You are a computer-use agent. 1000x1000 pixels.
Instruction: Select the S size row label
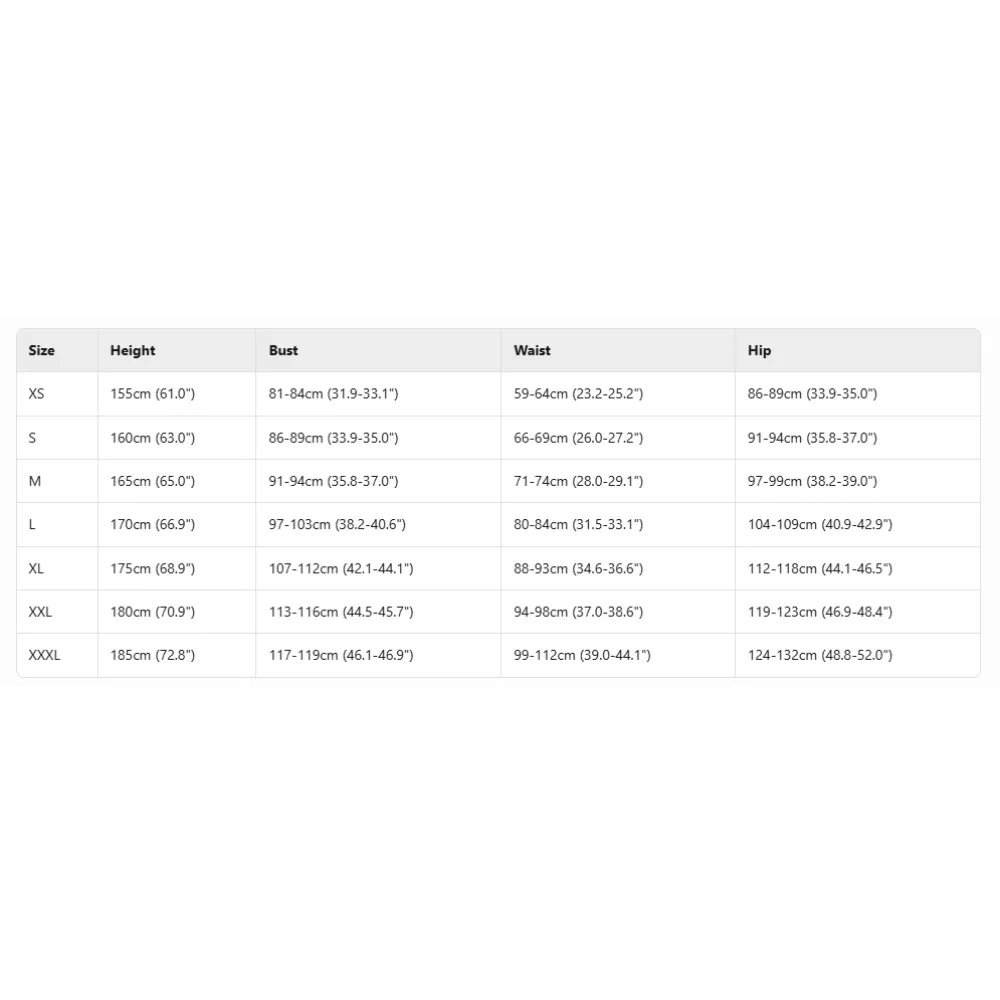[33, 438]
